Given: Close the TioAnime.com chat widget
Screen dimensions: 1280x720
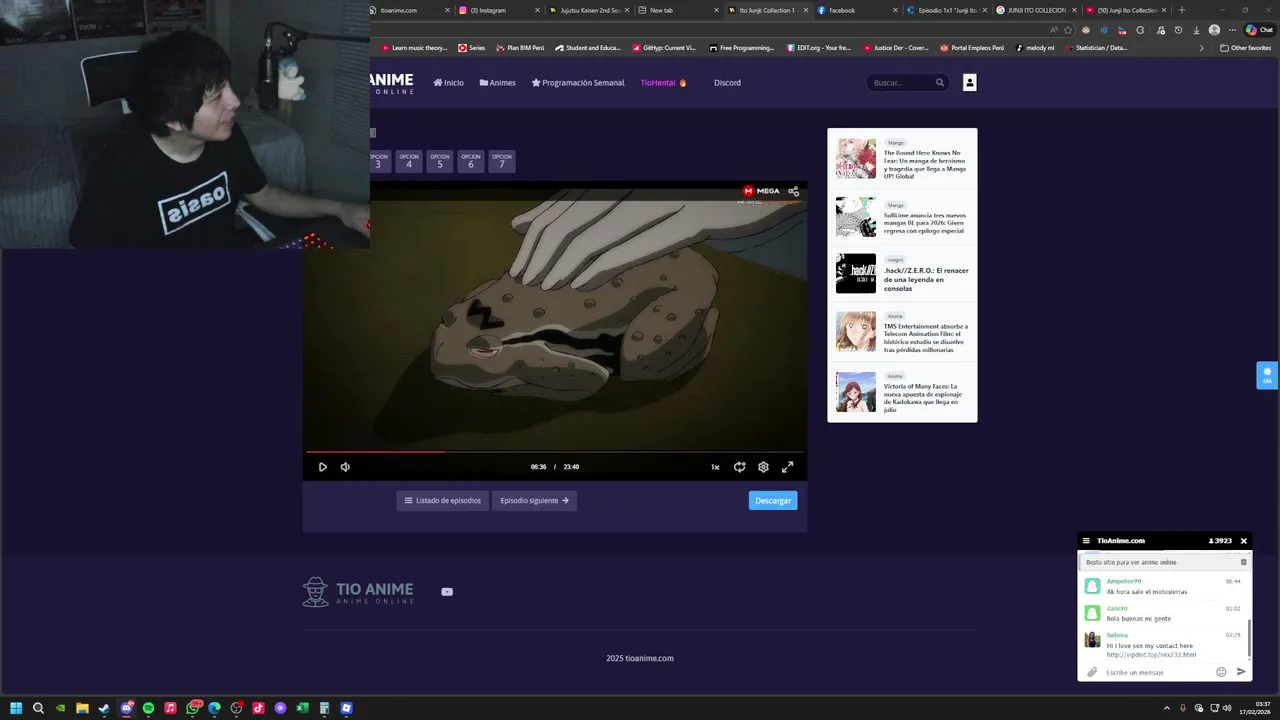Looking at the screenshot, I should click(x=1244, y=541).
